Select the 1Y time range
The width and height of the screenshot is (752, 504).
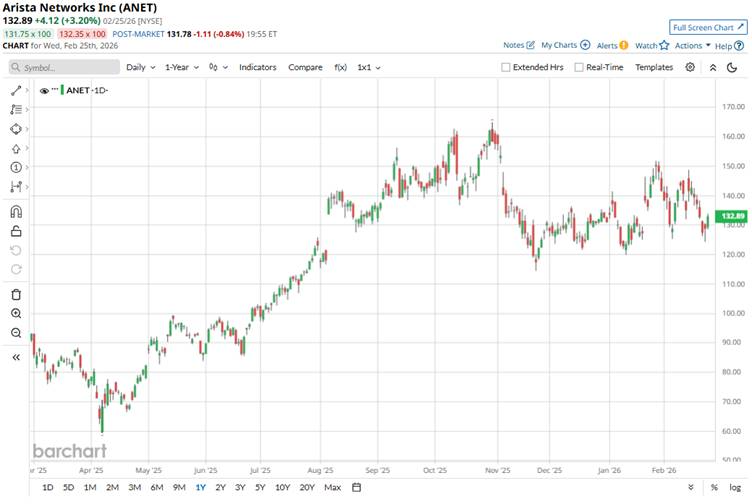pyautogui.click(x=200, y=488)
